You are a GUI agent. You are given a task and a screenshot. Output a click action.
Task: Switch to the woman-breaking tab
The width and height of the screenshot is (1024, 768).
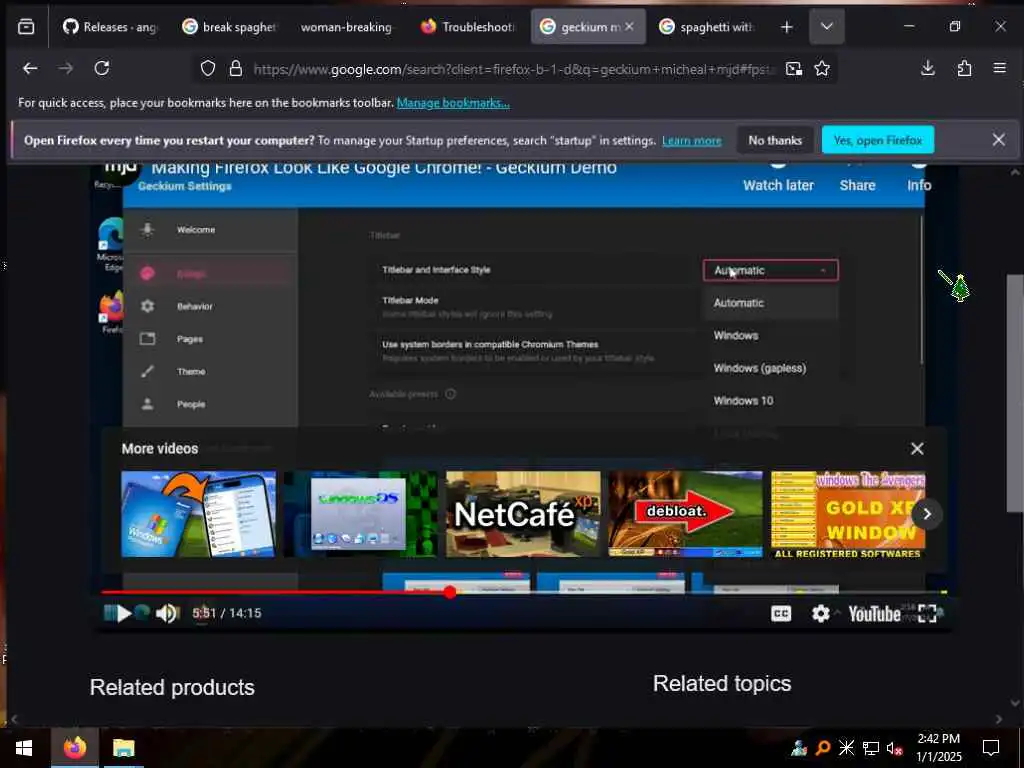(346, 27)
